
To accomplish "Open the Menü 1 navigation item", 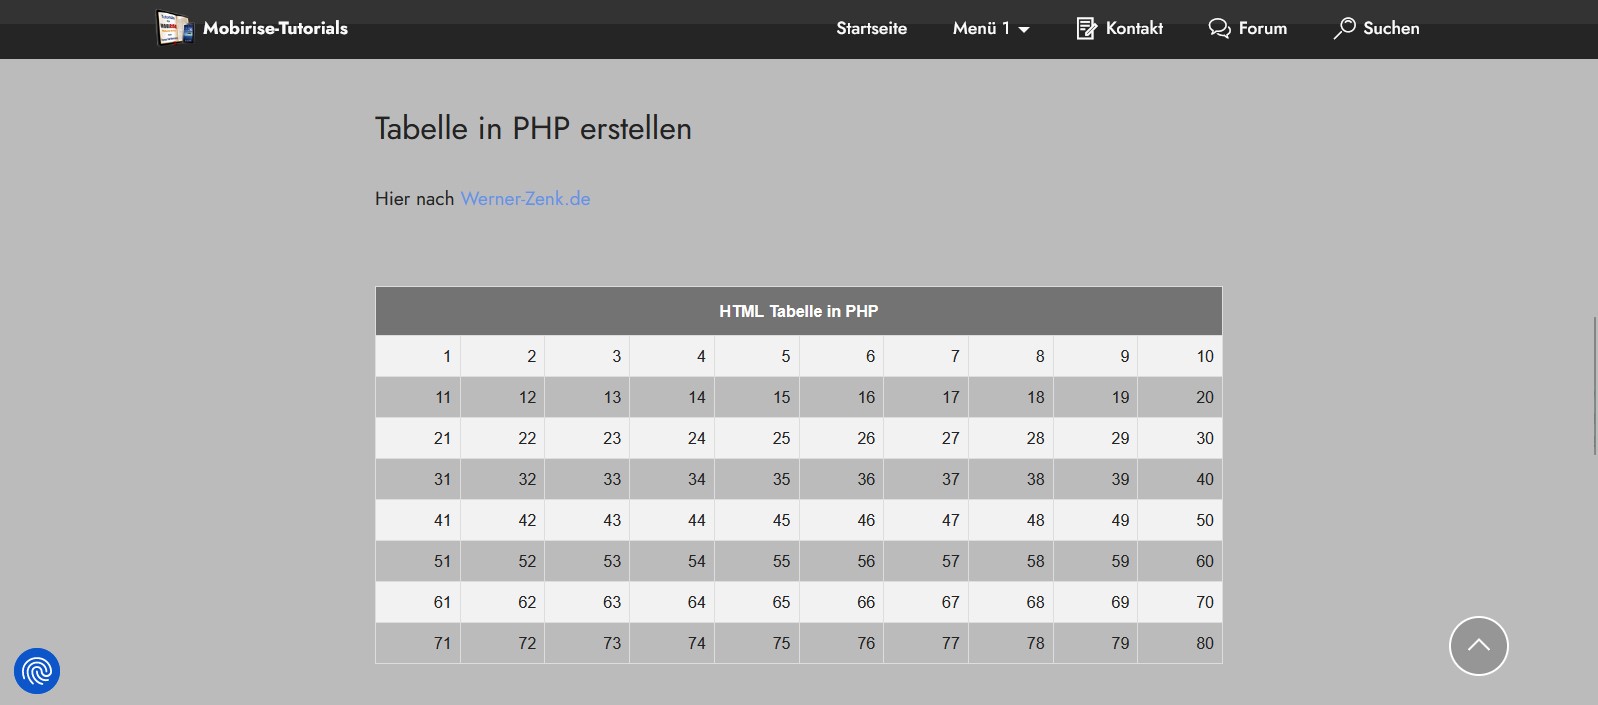I will point(981,28).
